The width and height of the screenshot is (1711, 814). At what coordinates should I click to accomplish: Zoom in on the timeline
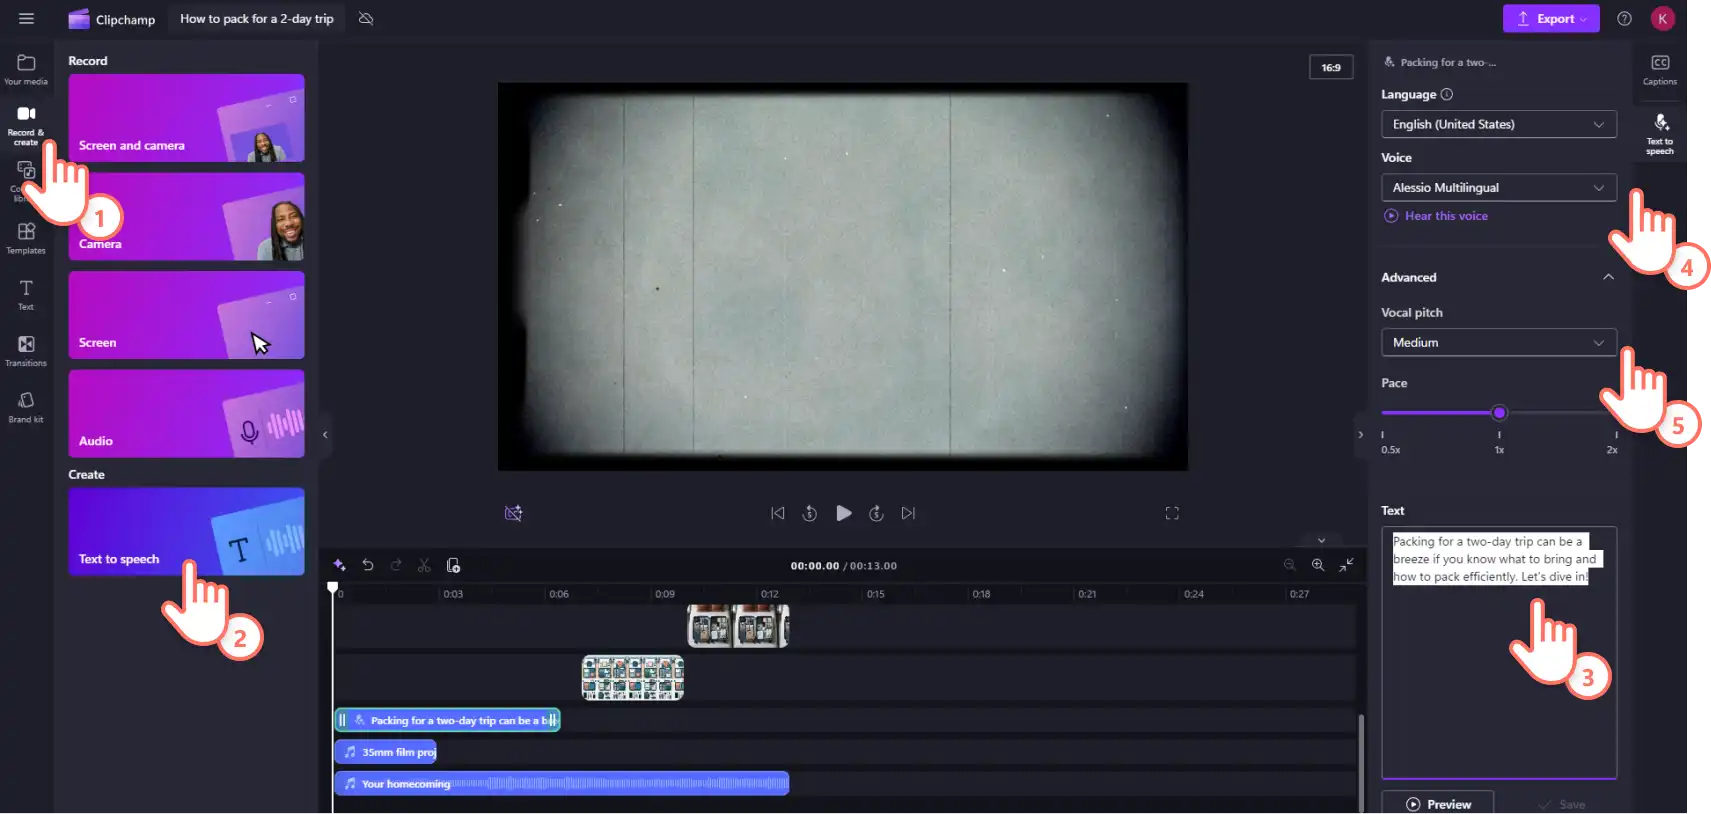[1318, 566]
